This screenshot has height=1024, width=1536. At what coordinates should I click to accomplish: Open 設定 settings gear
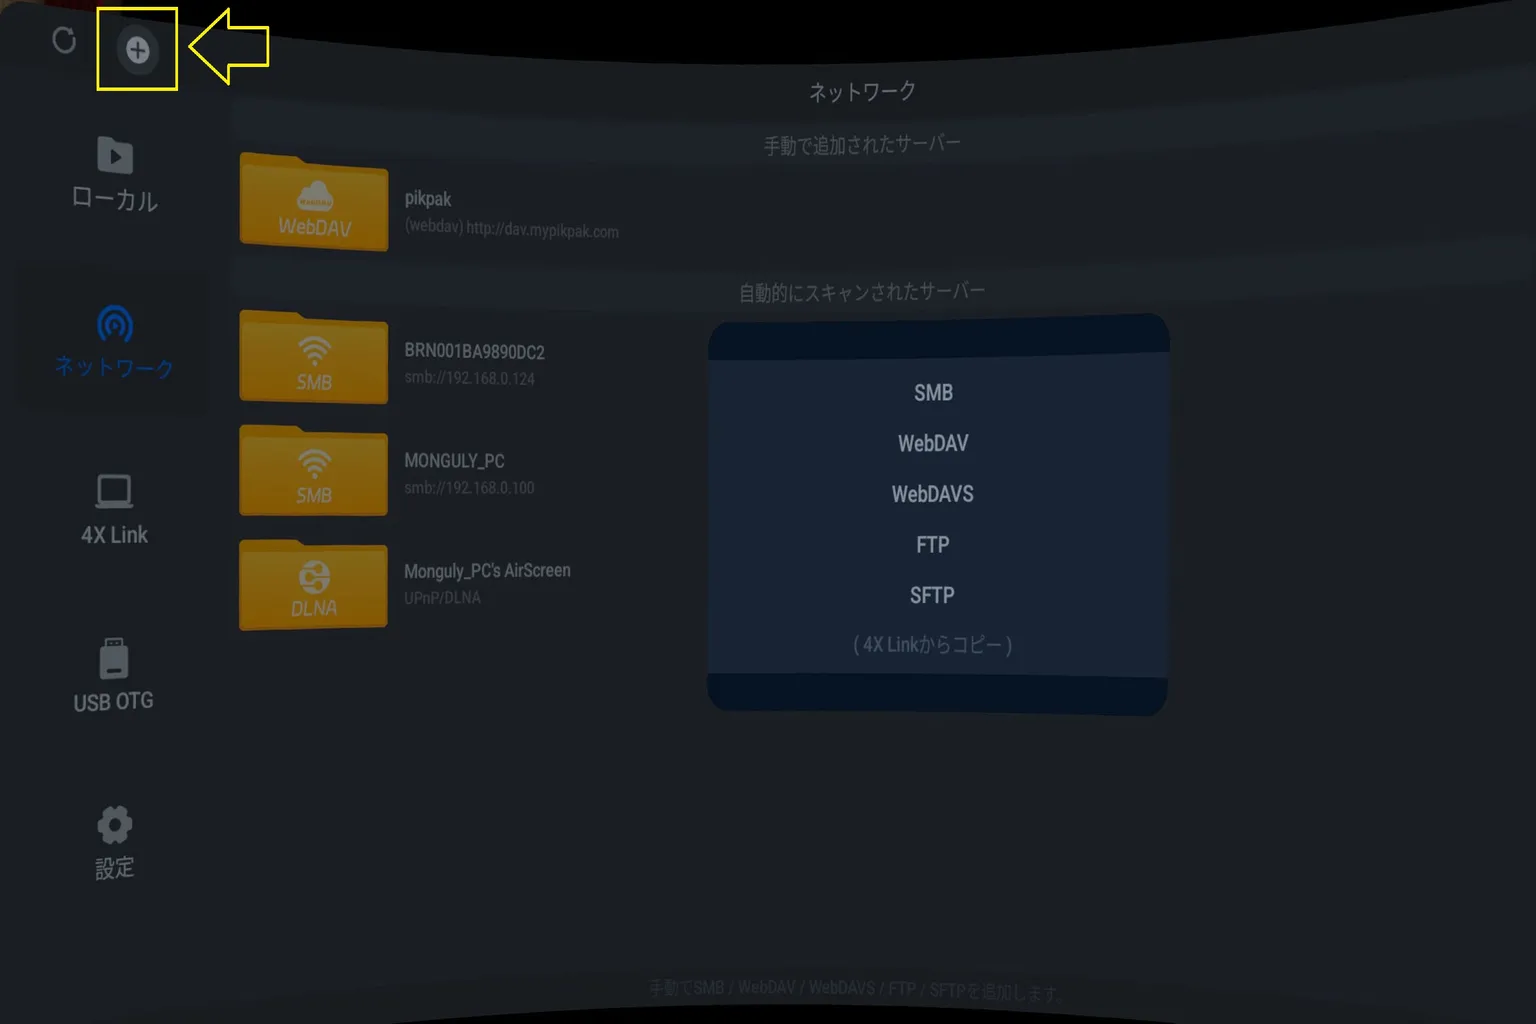[x=114, y=842]
